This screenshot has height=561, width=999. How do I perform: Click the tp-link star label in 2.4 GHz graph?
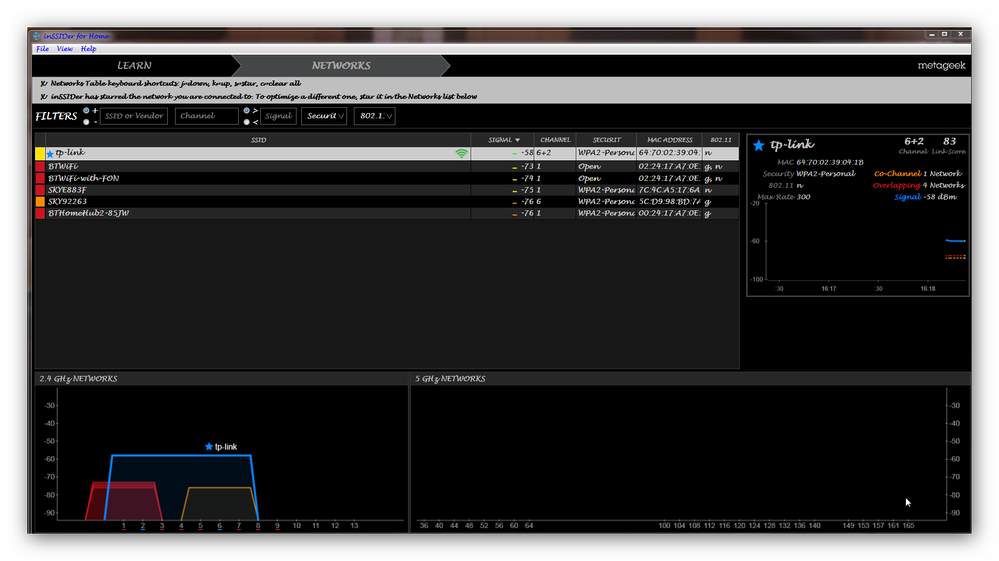coord(221,446)
